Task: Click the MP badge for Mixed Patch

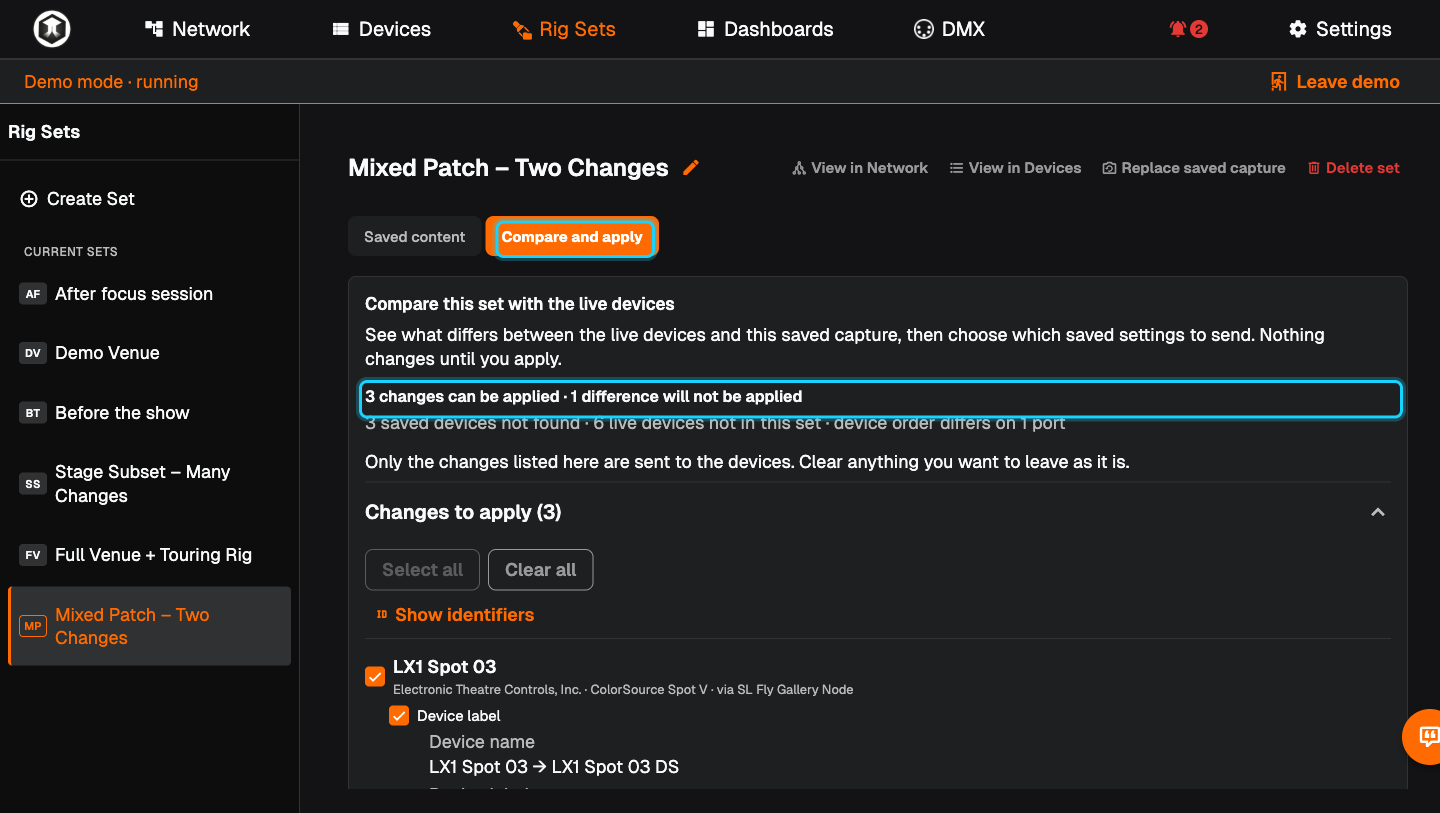Action: tap(33, 626)
